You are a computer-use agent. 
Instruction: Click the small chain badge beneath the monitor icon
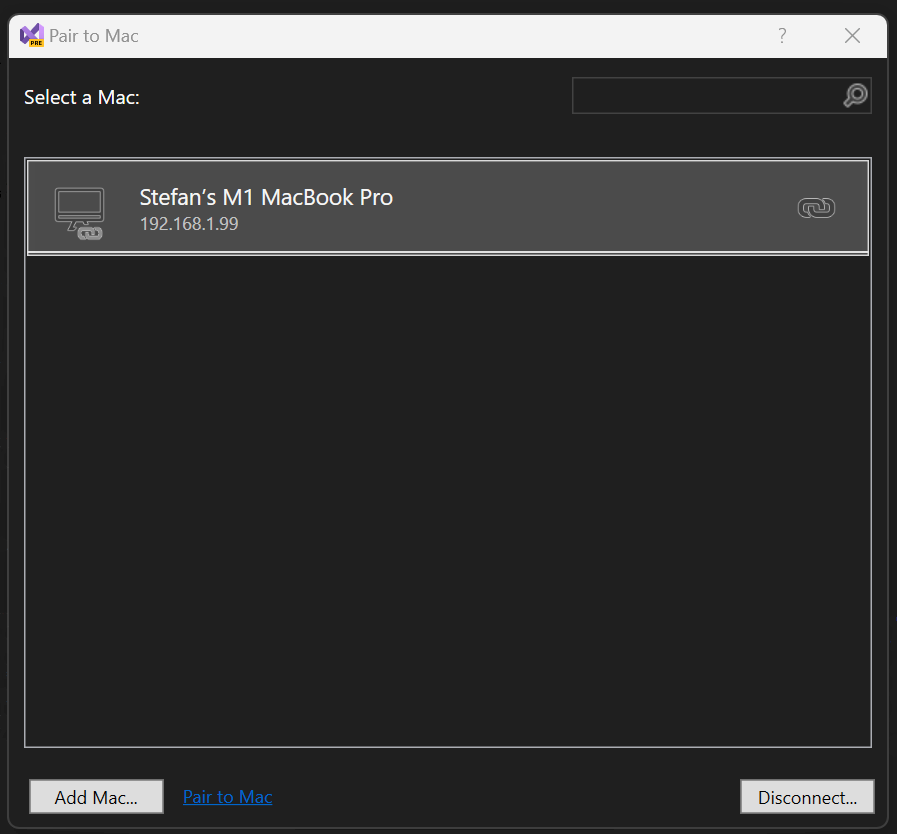click(x=90, y=232)
